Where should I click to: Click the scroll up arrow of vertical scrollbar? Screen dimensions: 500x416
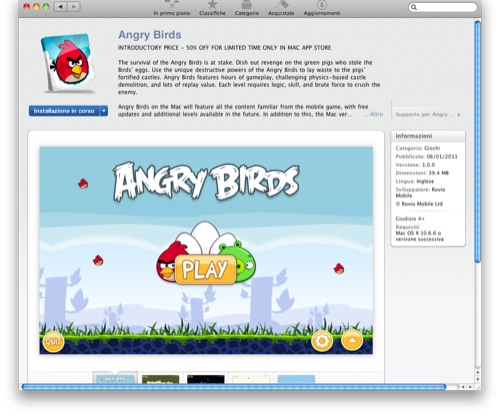pyautogui.click(x=477, y=372)
